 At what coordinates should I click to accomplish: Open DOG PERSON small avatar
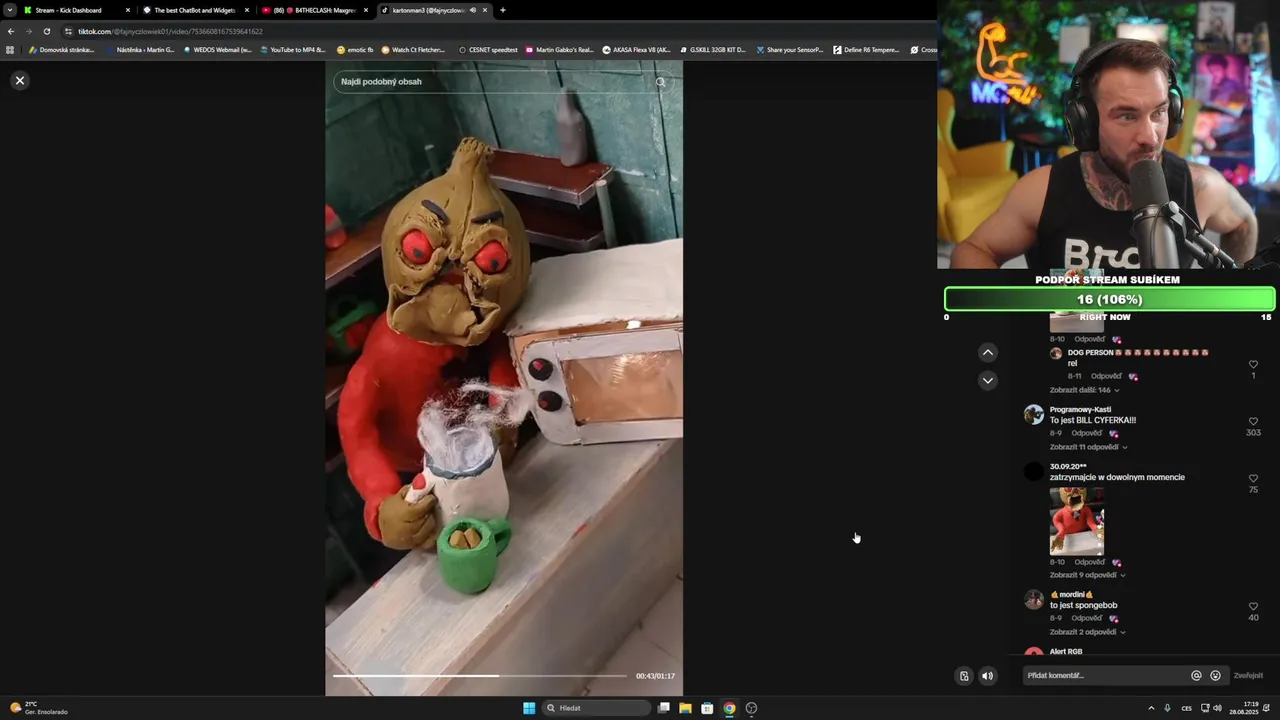coord(1056,353)
